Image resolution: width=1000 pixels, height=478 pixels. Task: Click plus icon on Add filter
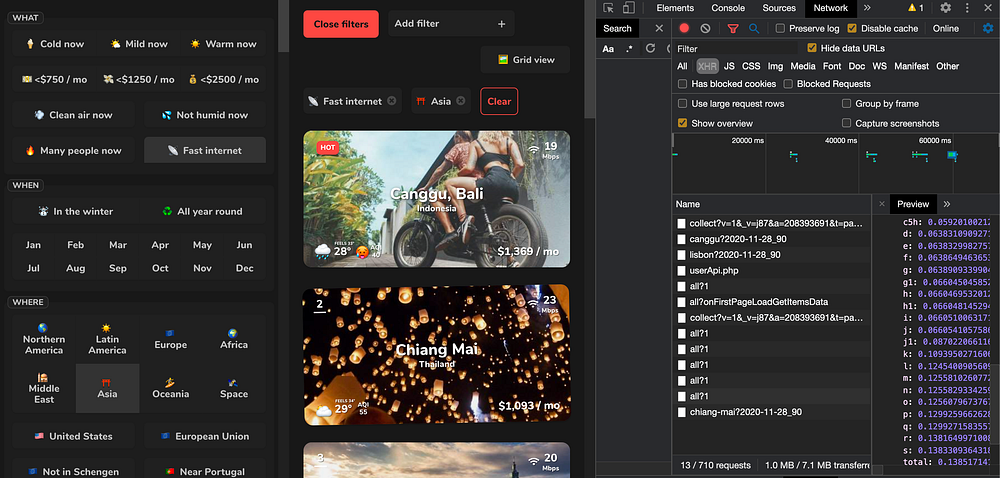(x=502, y=24)
